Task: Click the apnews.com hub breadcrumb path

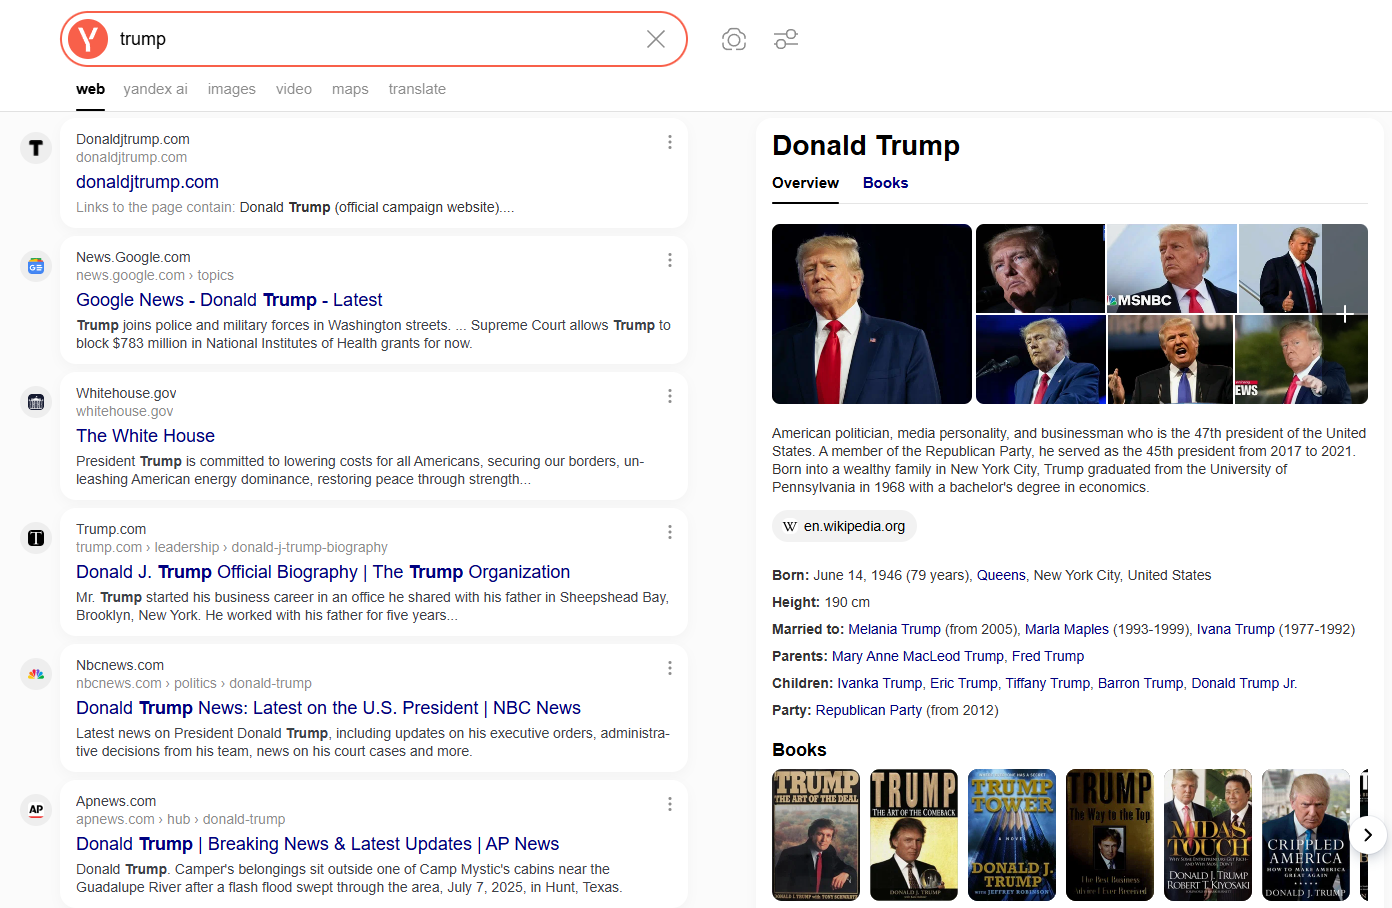Action: pyautogui.click(x=181, y=819)
